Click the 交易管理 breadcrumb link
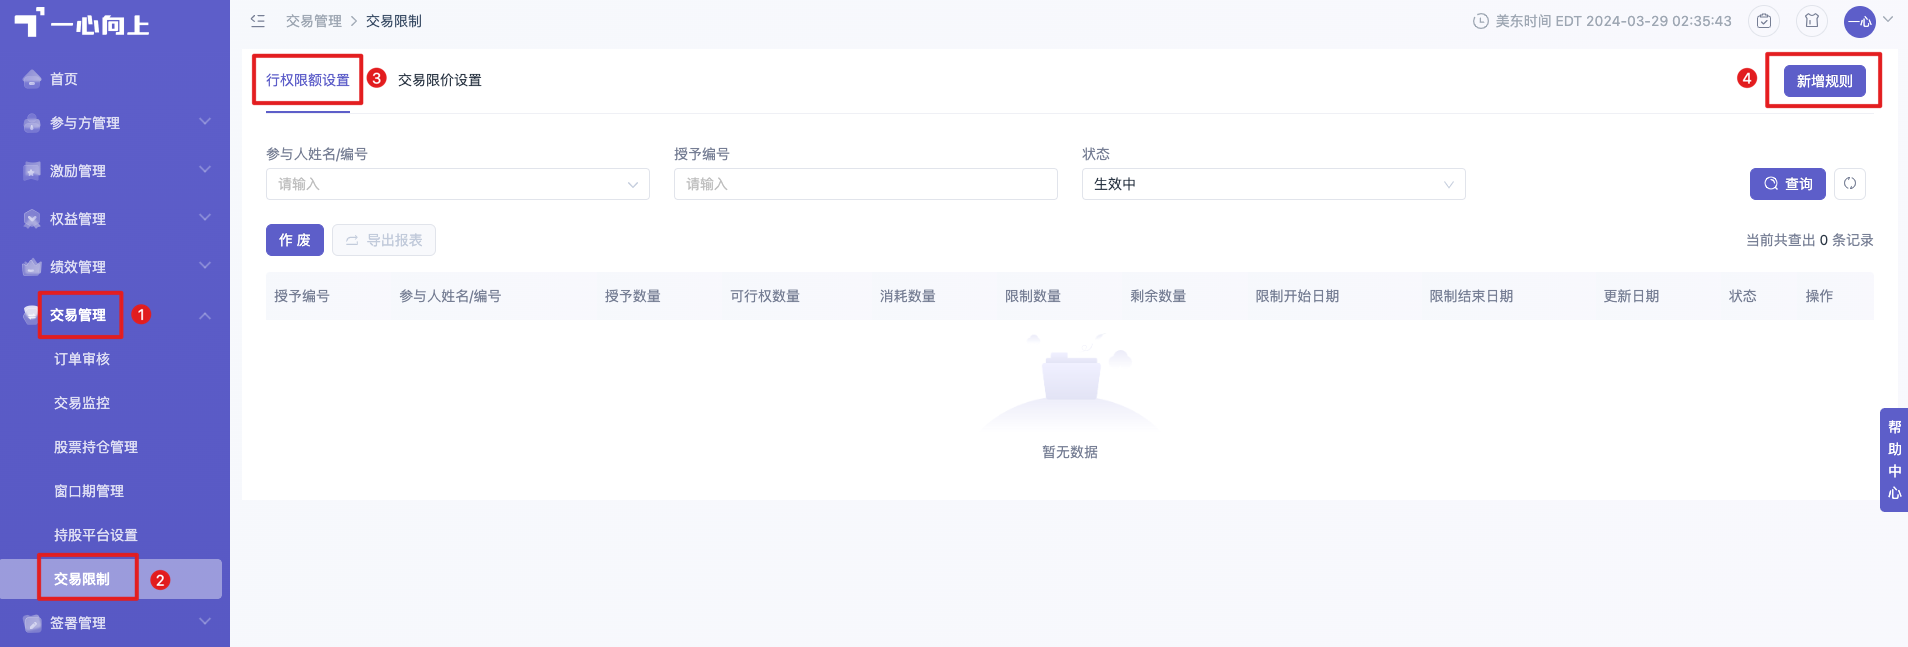 (x=314, y=21)
